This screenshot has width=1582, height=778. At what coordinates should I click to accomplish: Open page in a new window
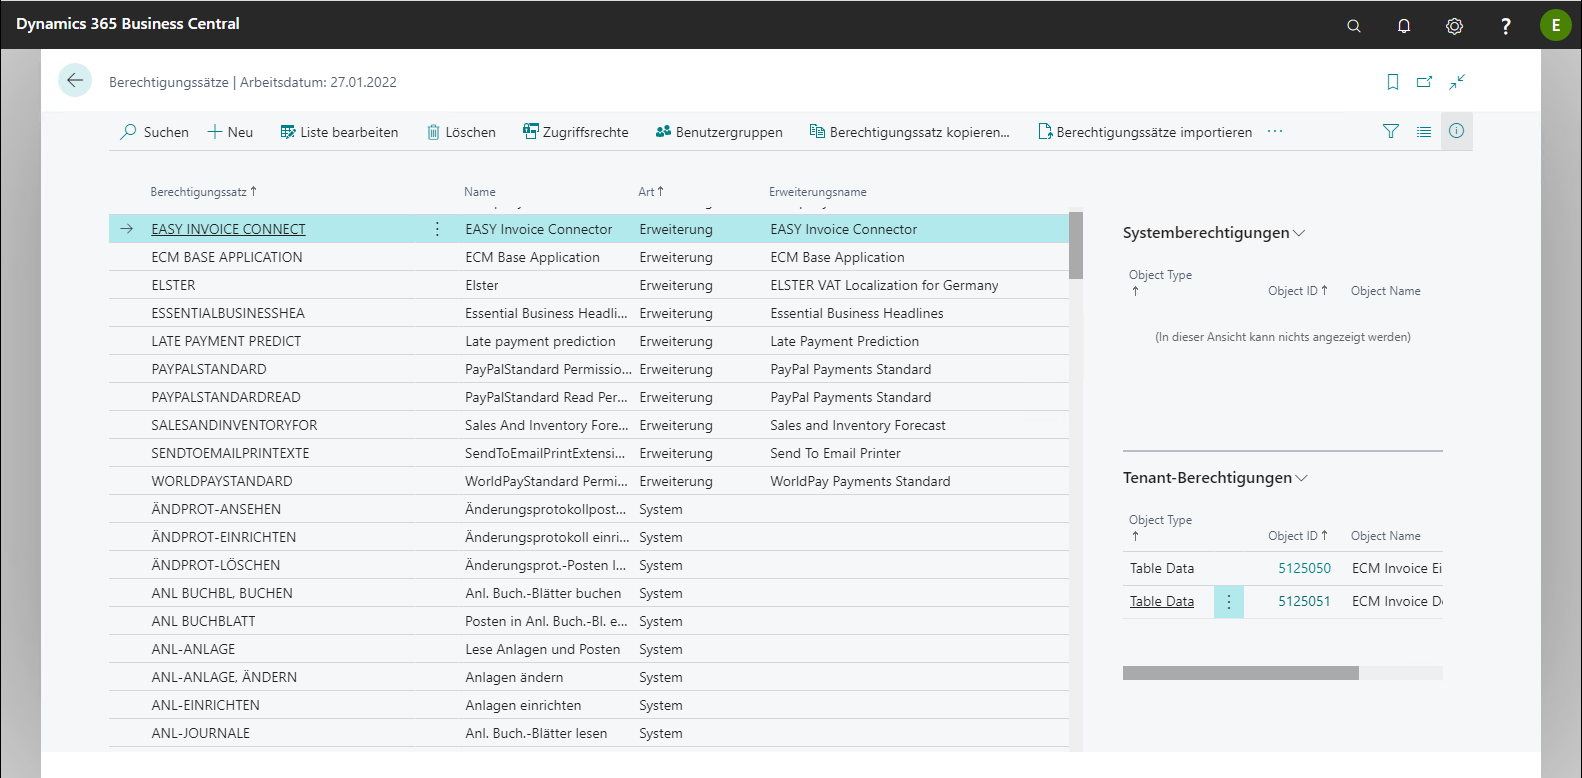click(1424, 82)
